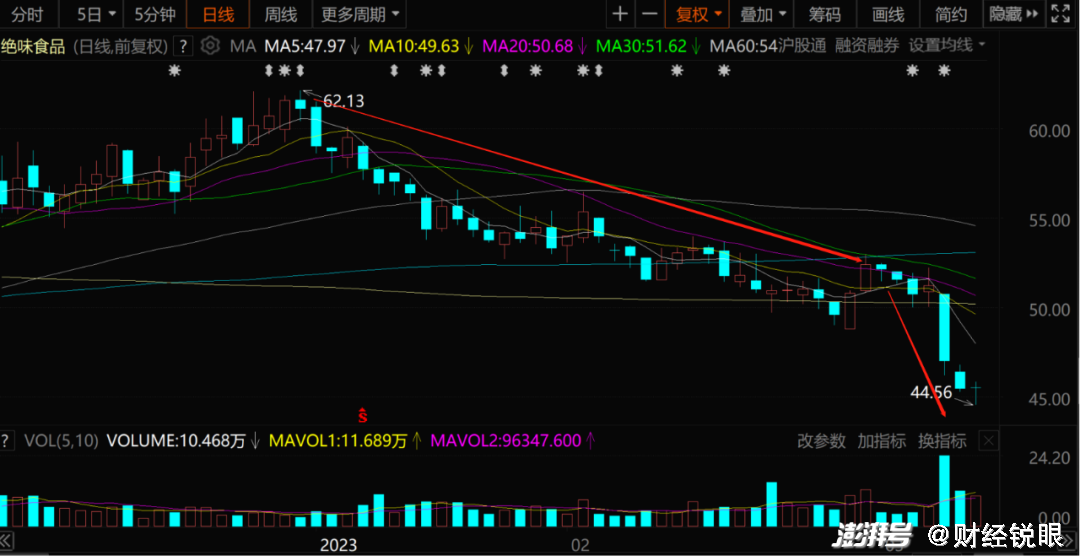Viewport: 1080px width, 556px height.
Task: Open the 5日 period dropdown
Action: coord(96,14)
